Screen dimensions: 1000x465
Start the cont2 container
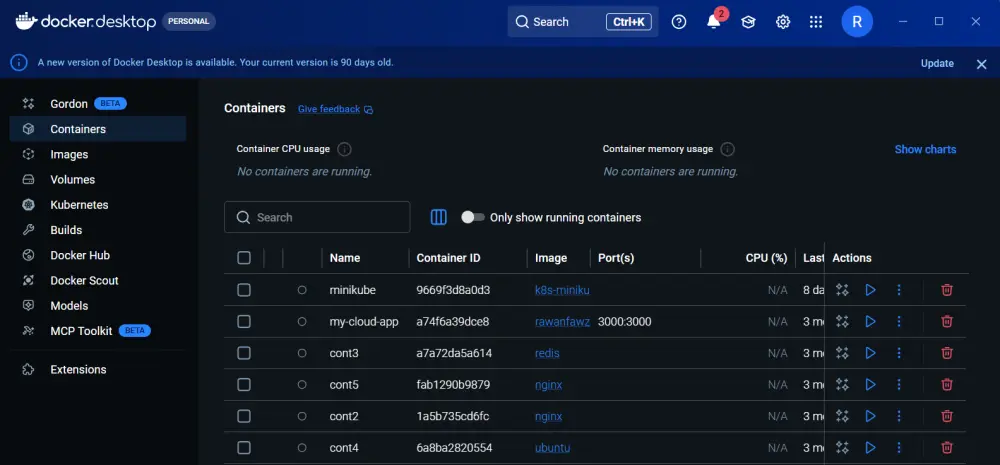pyautogui.click(x=871, y=416)
